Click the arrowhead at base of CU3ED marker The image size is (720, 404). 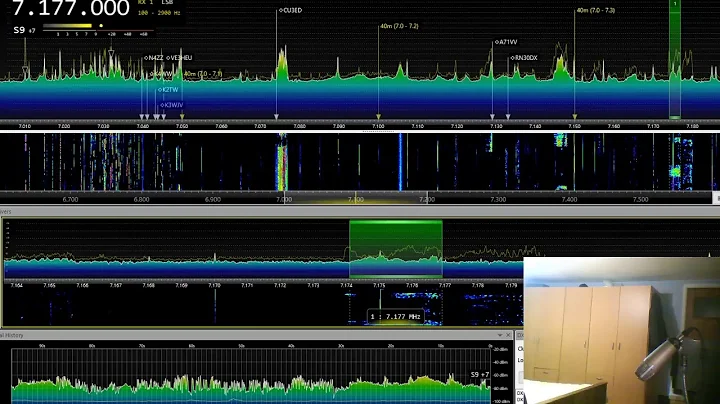point(276,117)
